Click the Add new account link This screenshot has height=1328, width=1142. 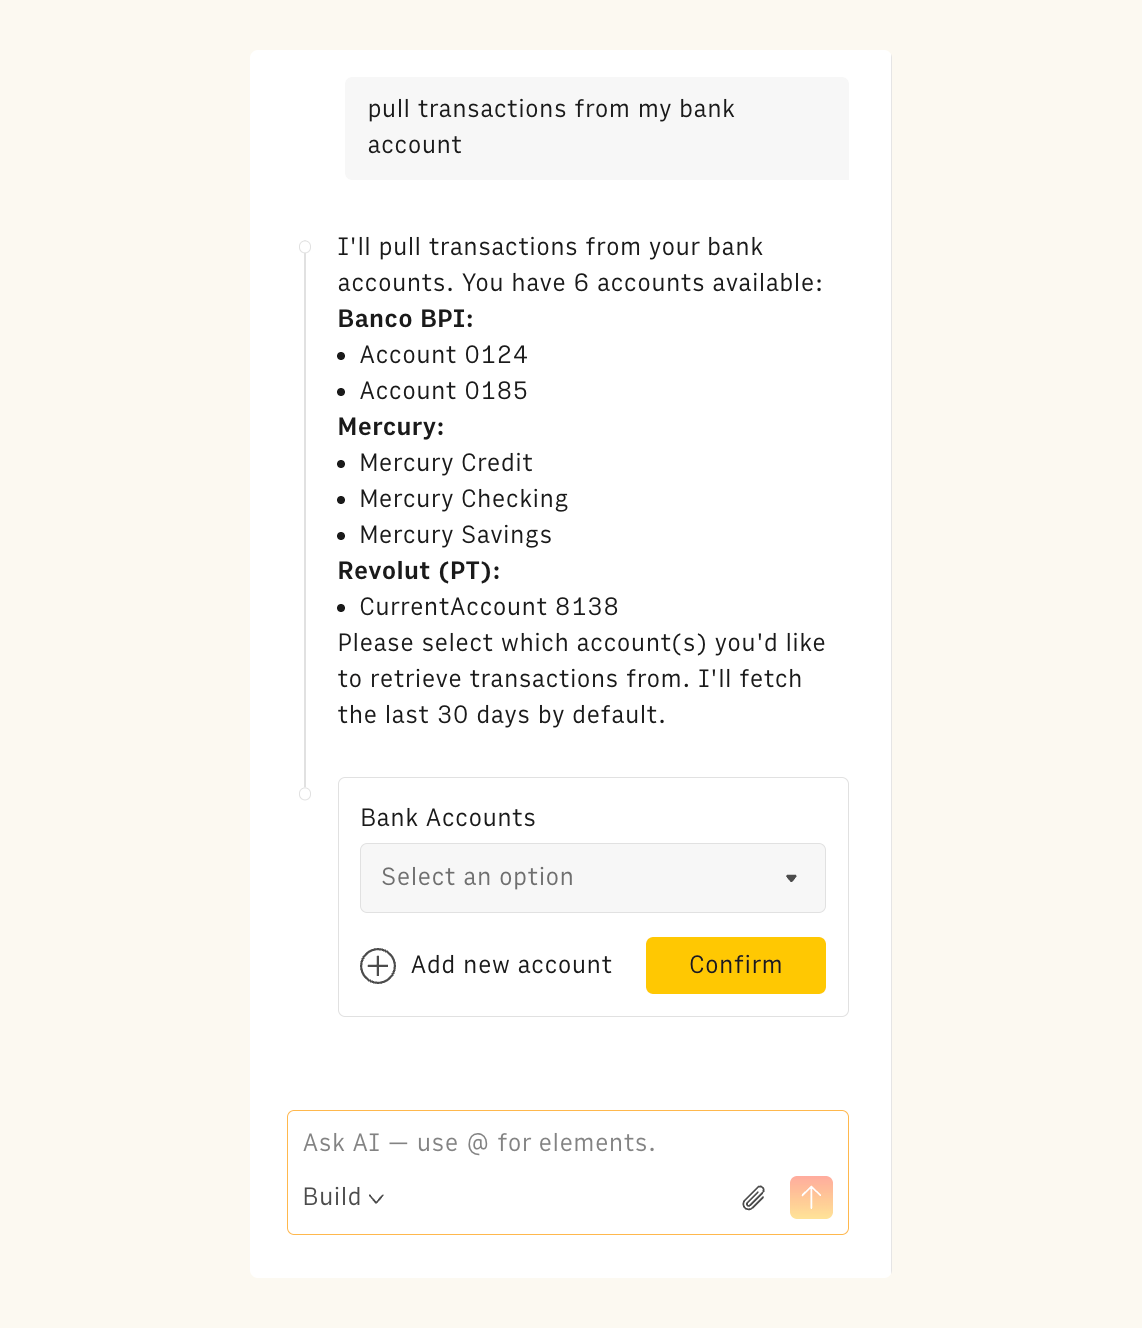pyautogui.click(x=511, y=965)
